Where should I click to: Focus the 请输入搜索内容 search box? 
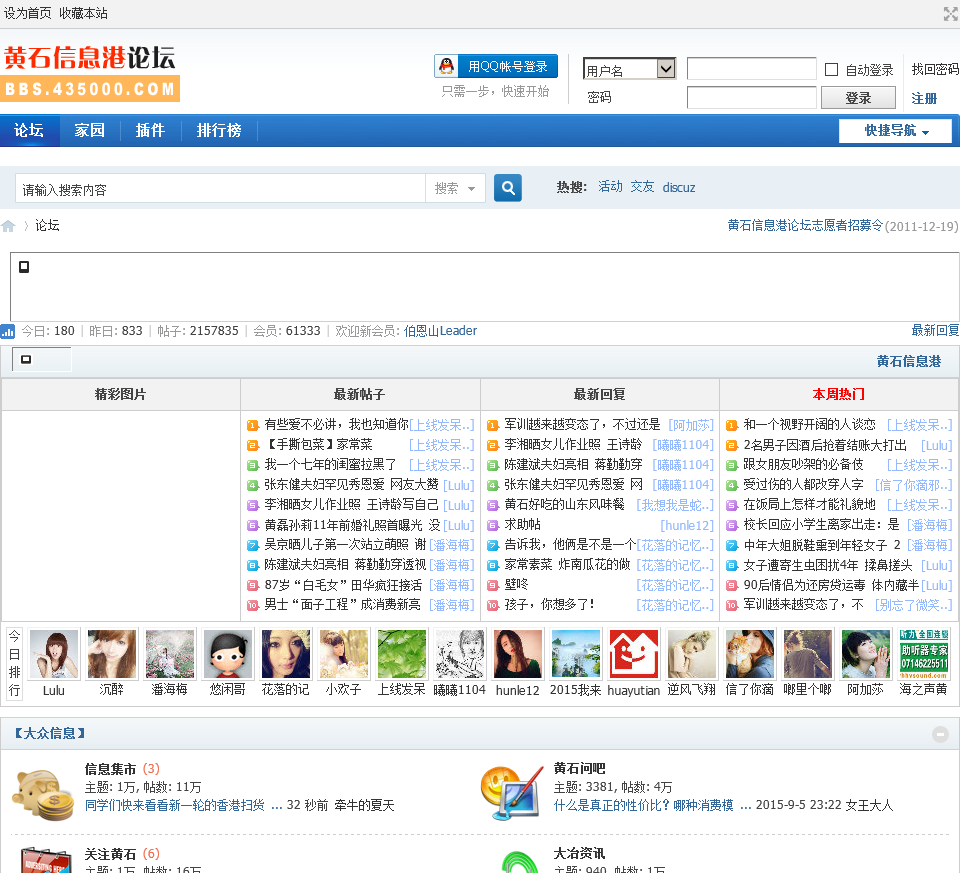point(220,189)
